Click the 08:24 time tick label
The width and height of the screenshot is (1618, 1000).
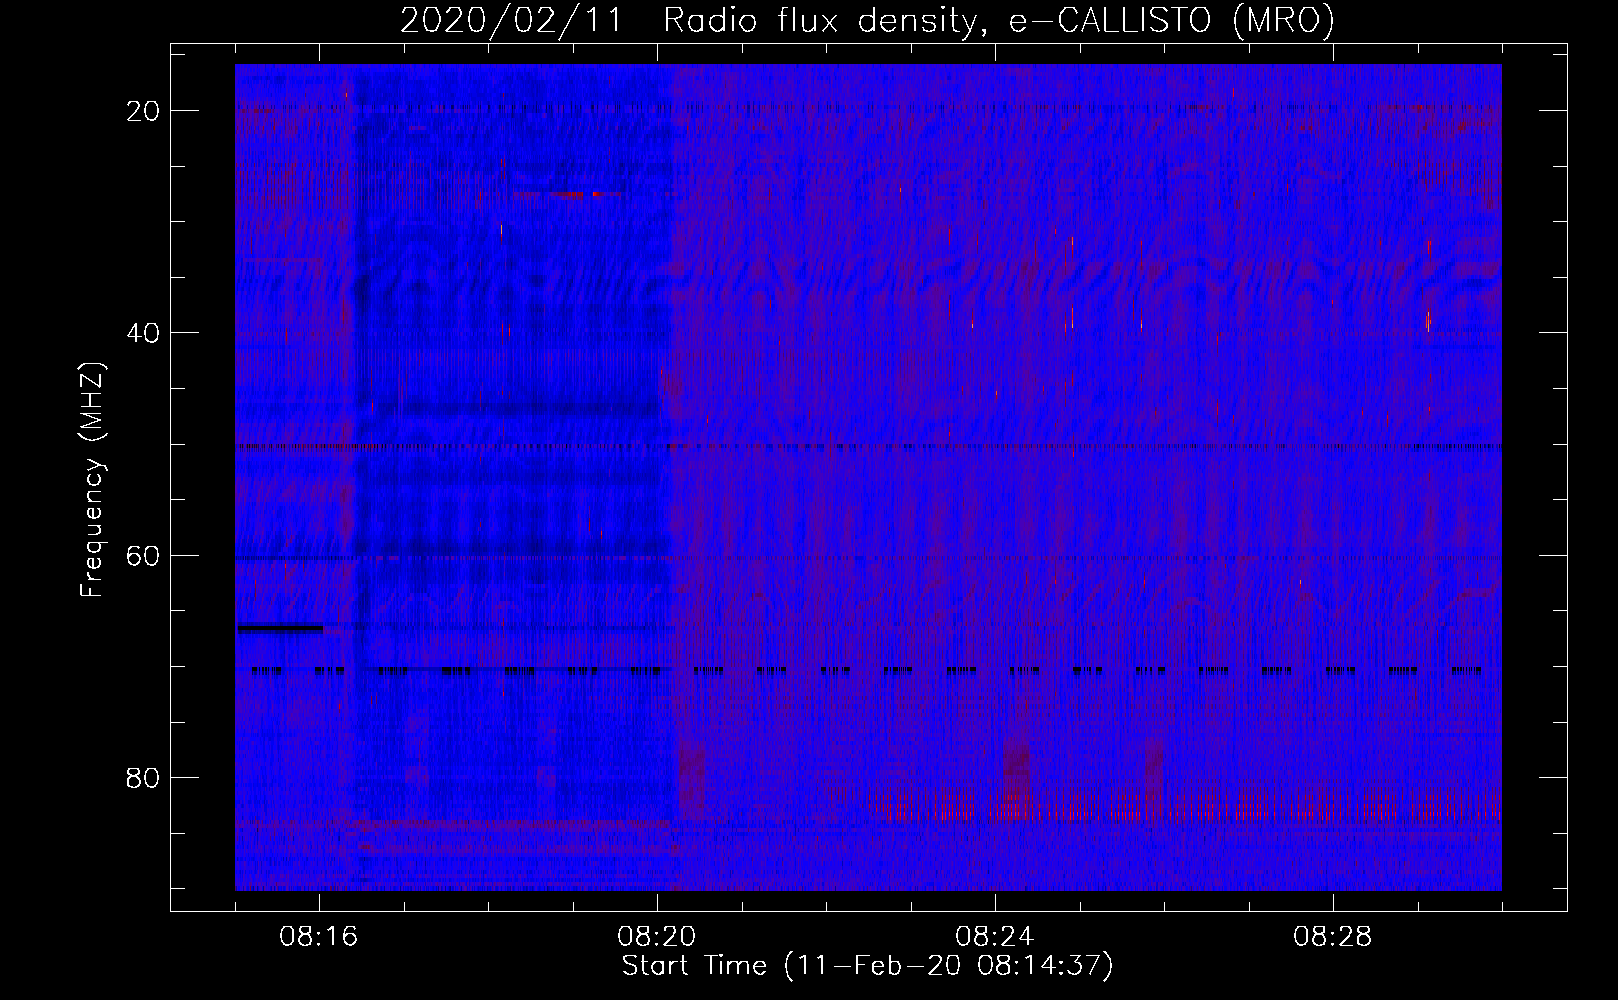(995, 937)
